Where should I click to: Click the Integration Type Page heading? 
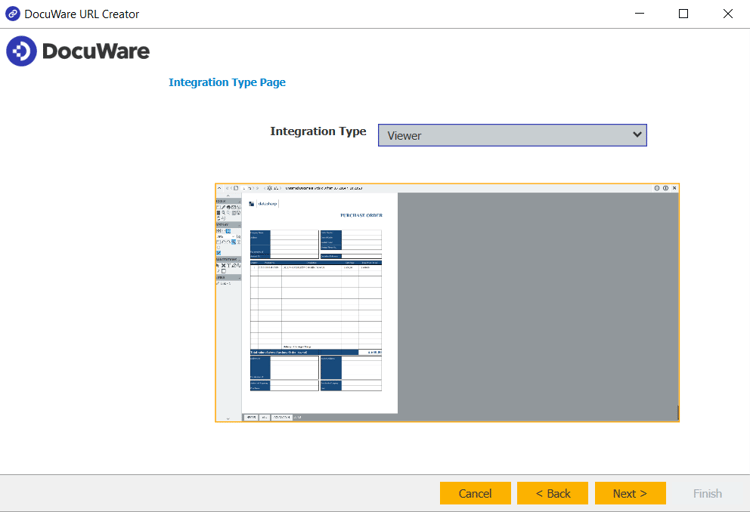click(227, 82)
